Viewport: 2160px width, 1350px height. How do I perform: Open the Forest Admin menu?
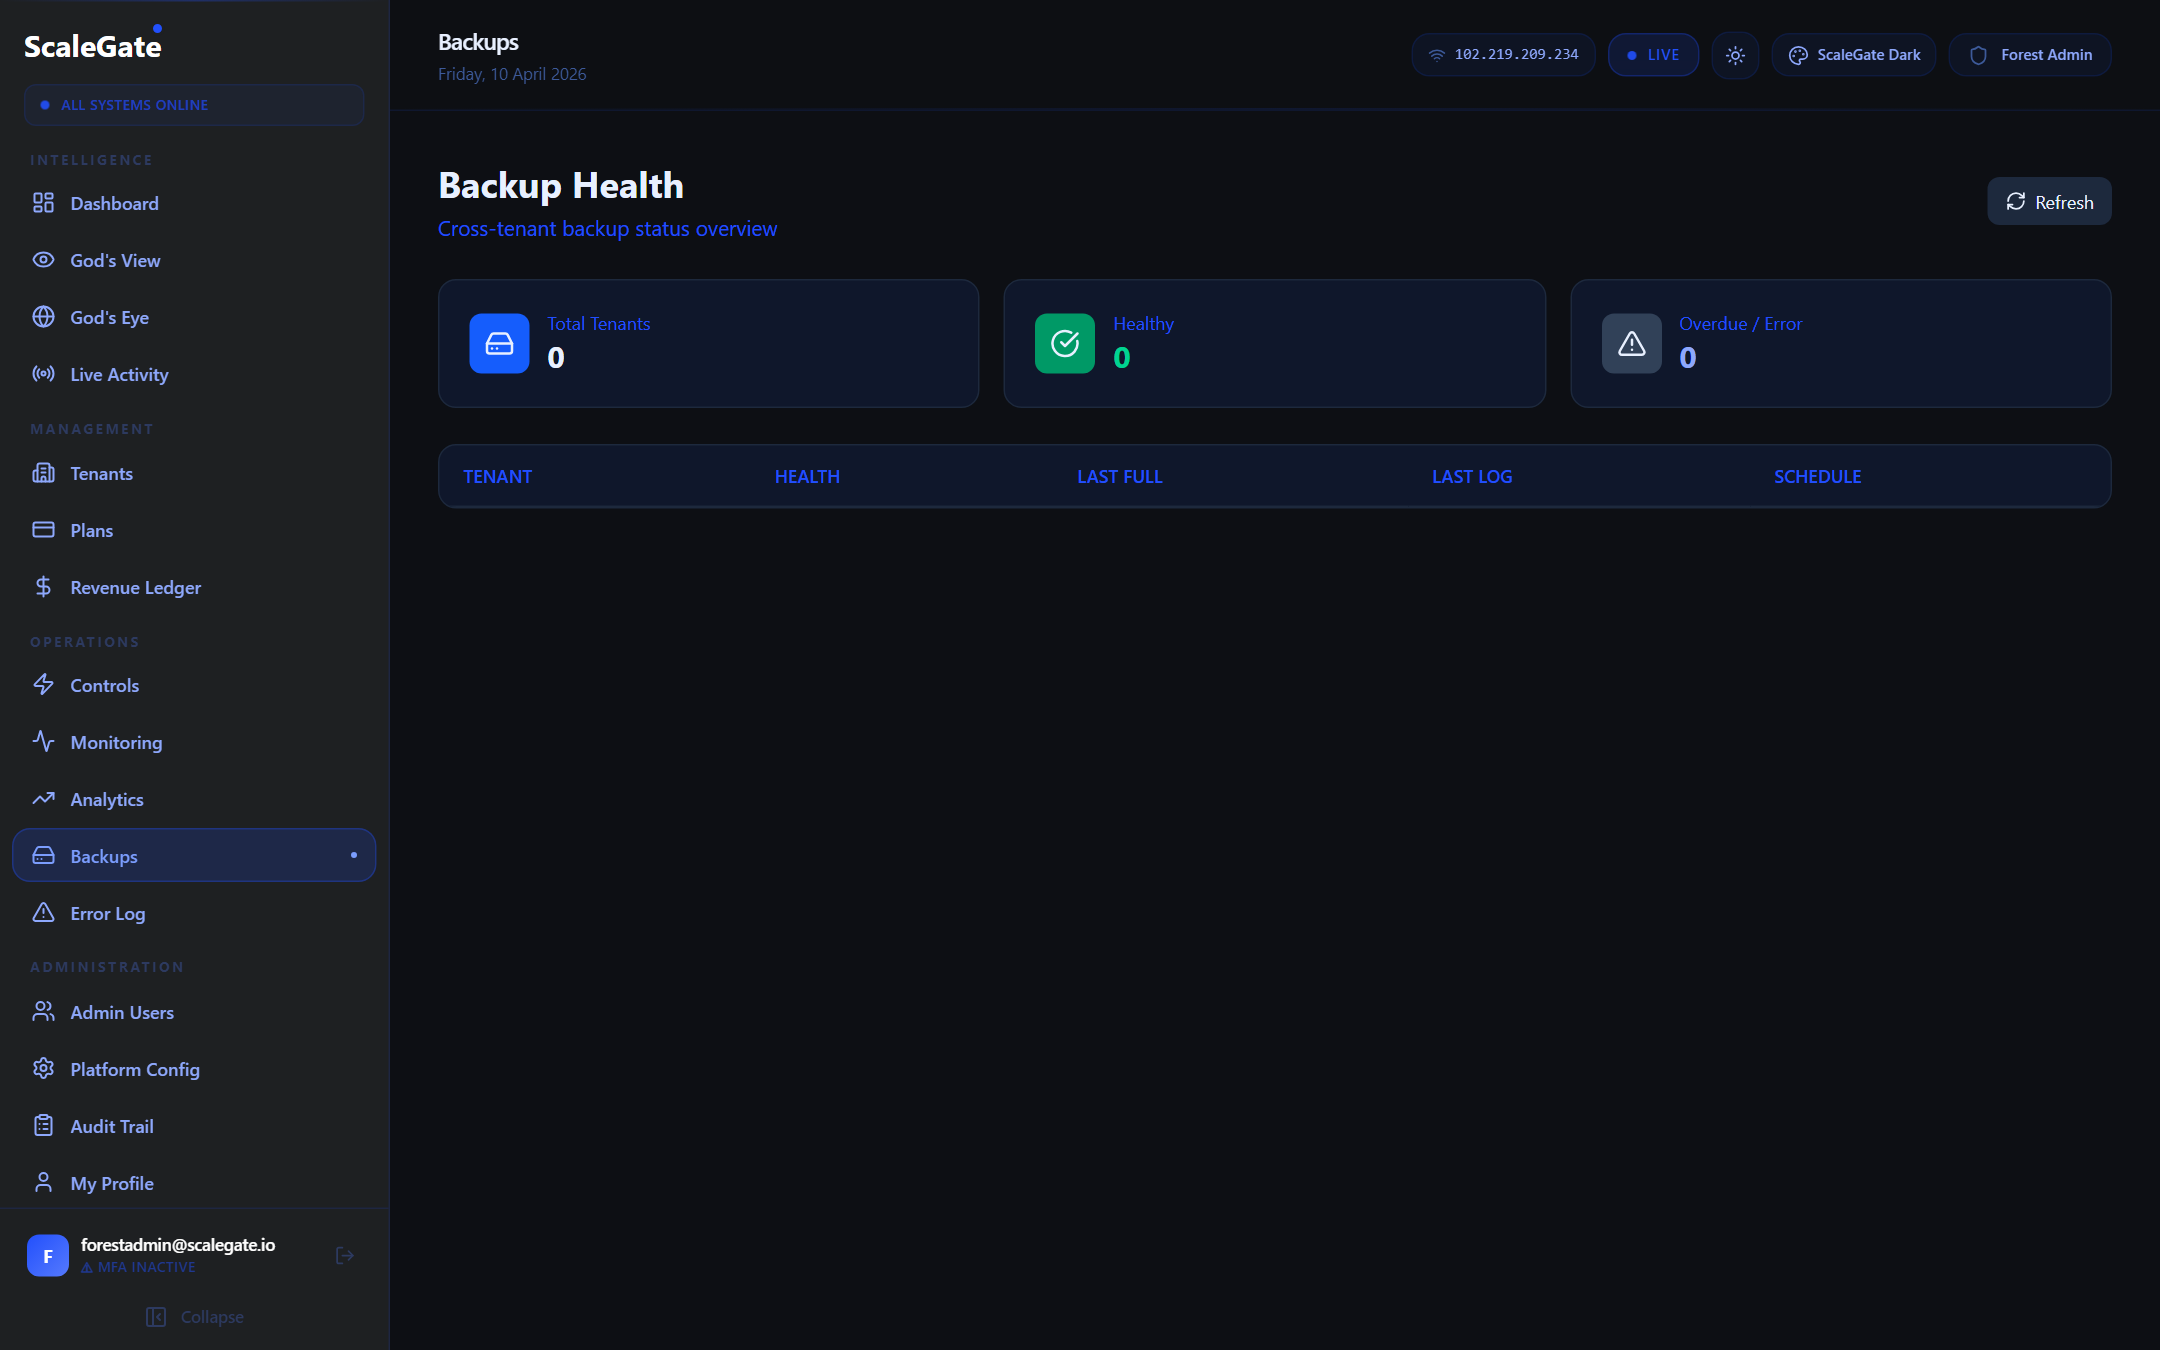click(2029, 55)
